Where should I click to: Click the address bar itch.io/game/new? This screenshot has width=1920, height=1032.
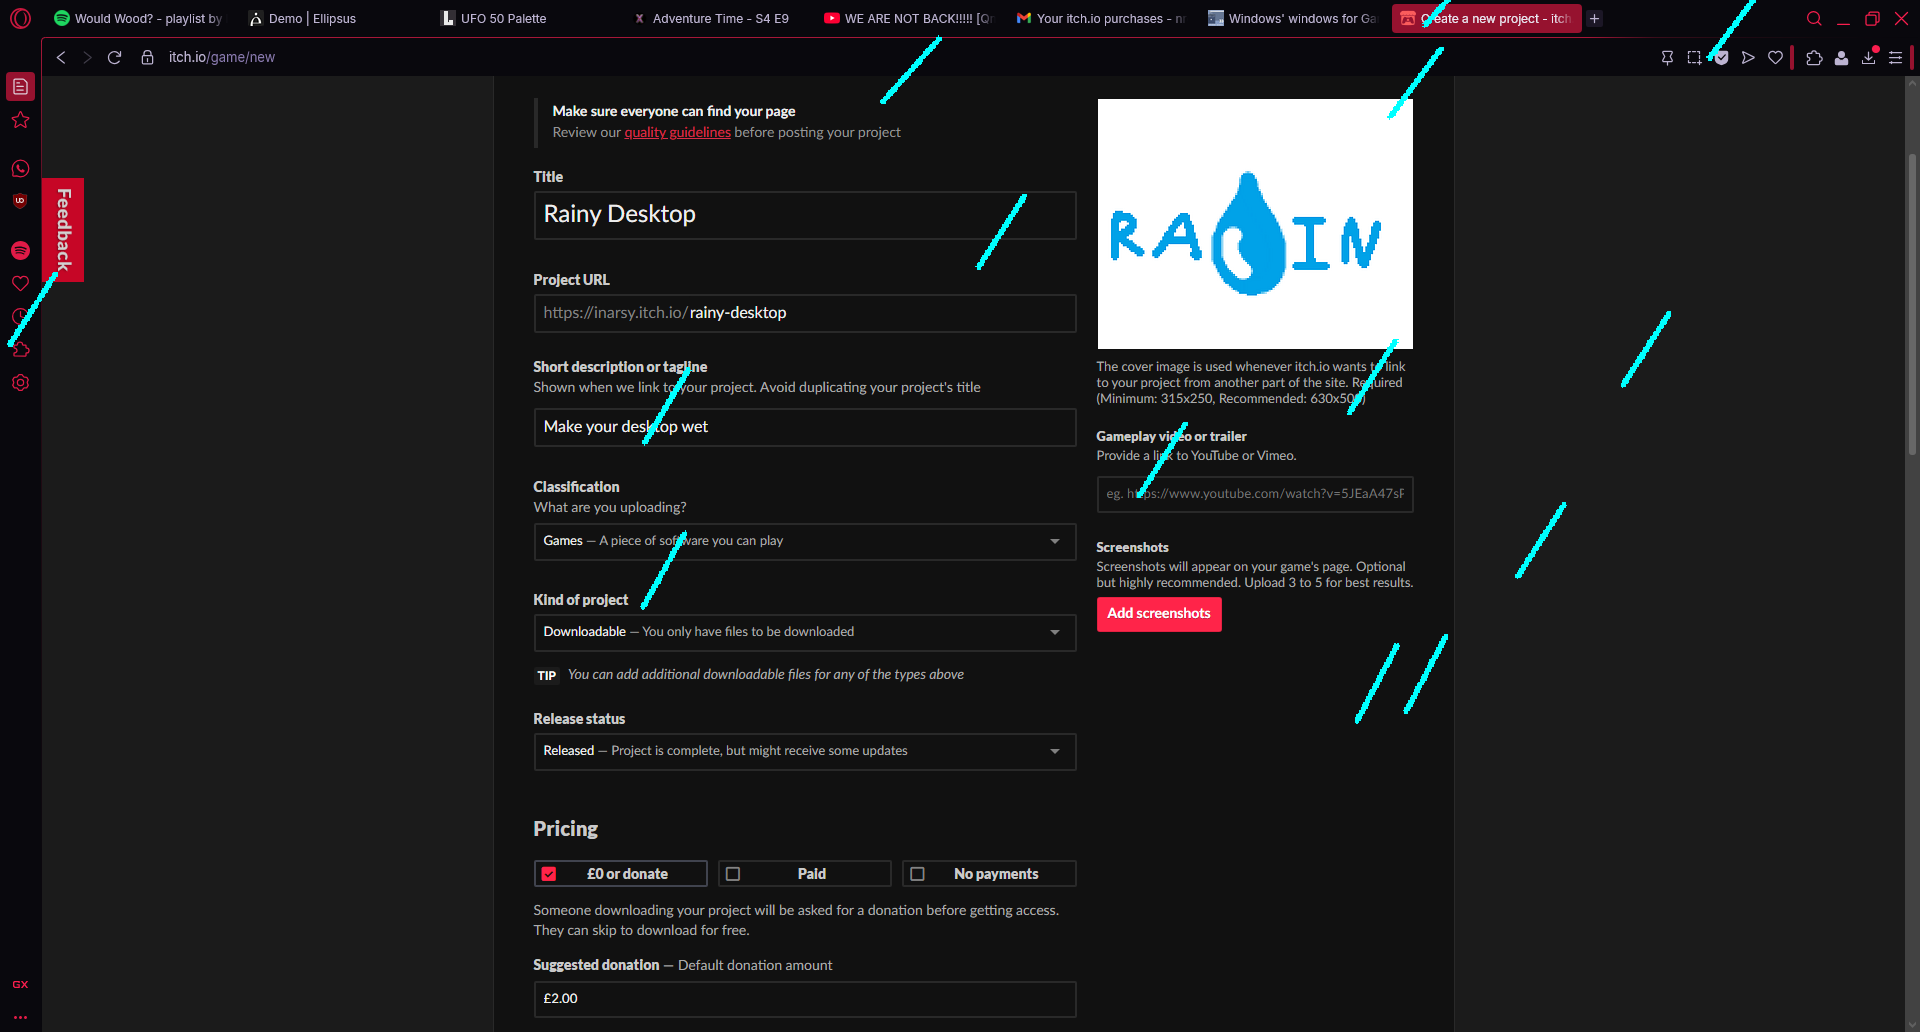222,57
